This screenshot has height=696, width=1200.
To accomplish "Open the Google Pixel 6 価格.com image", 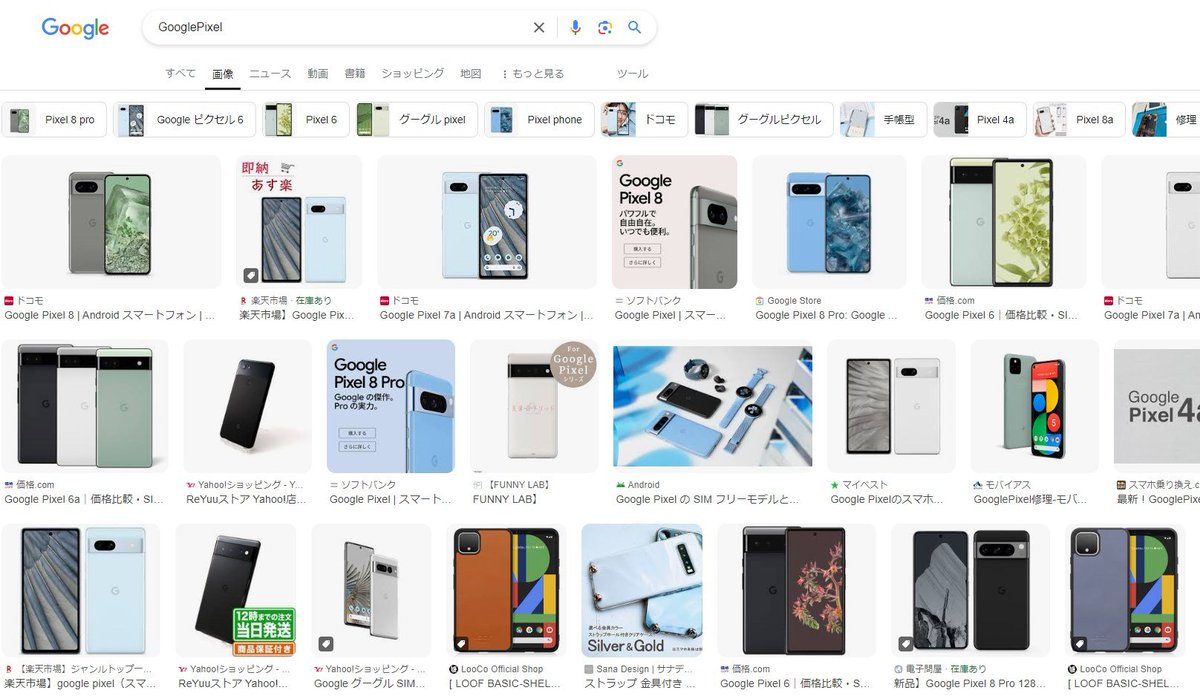I will pyautogui.click(x=1003, y=222).
